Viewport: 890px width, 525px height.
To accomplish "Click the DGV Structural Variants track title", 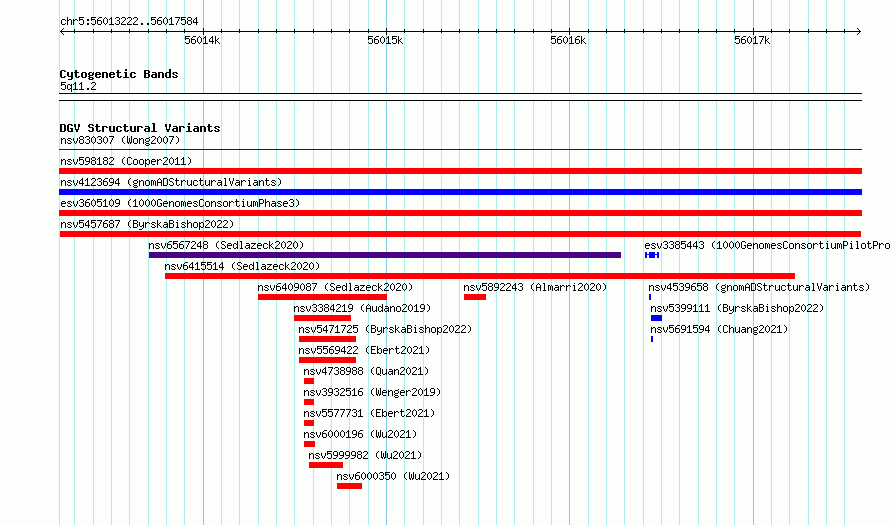I will [x=140, y=128].
